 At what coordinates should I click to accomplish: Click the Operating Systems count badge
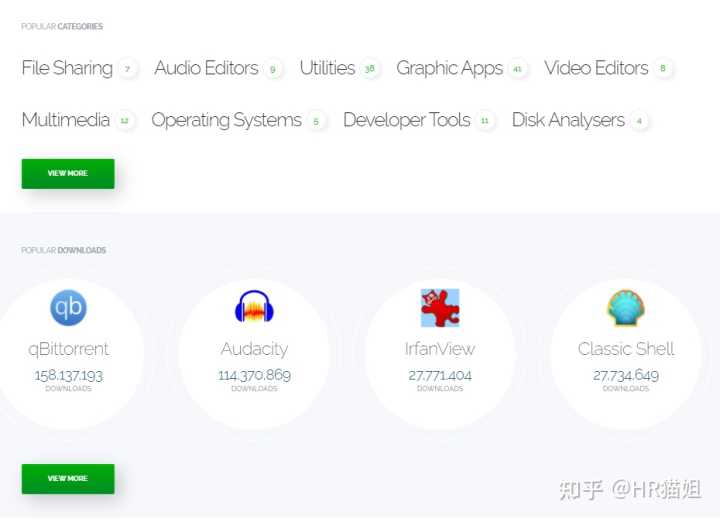coord(316,121)
